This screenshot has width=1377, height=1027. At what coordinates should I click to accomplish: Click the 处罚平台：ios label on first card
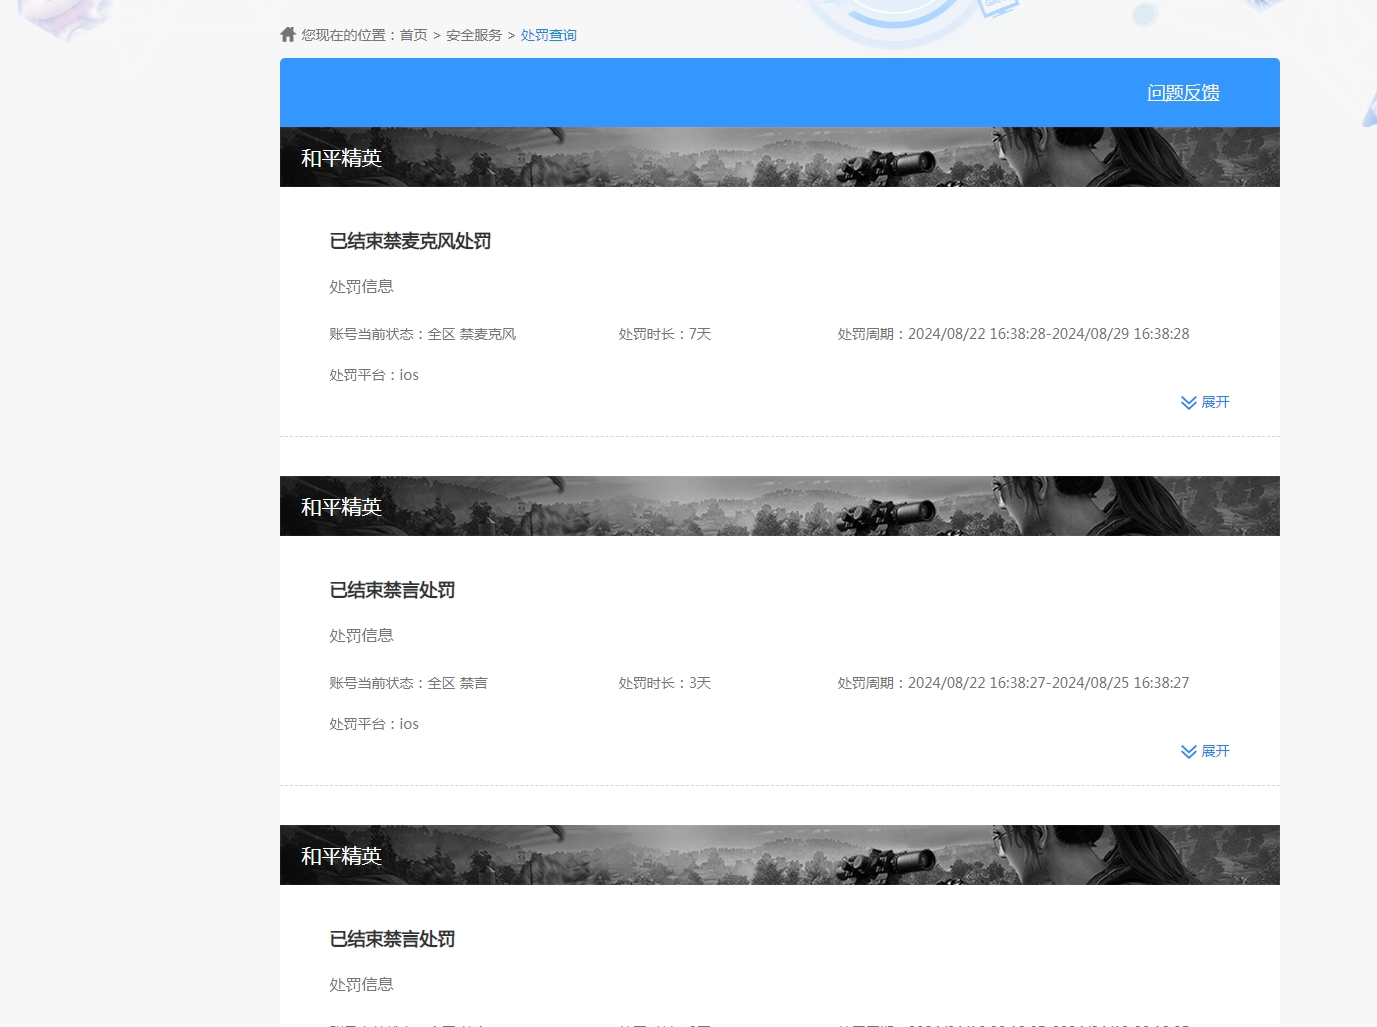[x=374, y=374]
